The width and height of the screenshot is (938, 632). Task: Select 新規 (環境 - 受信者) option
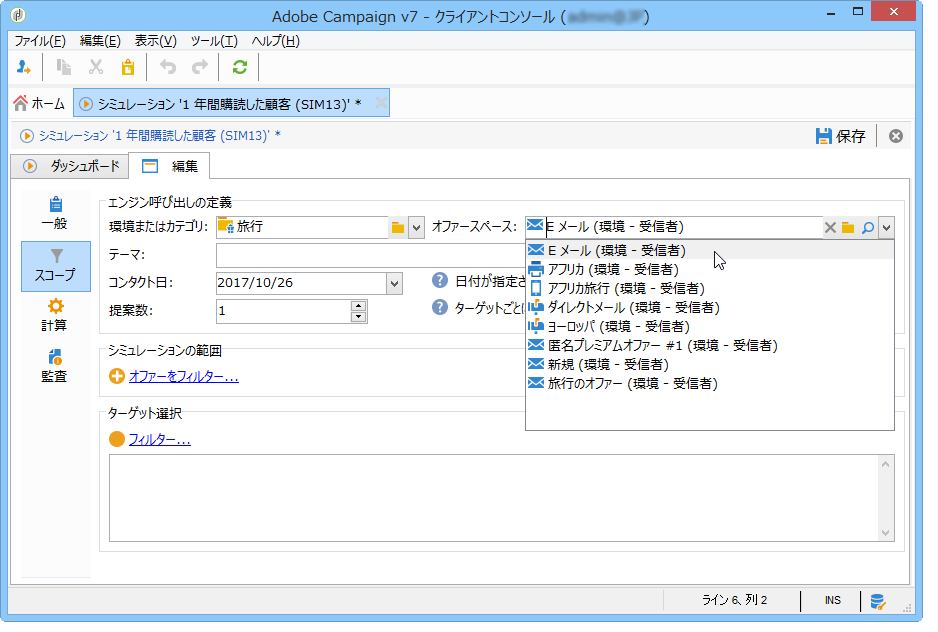click(x=709, y=364)
